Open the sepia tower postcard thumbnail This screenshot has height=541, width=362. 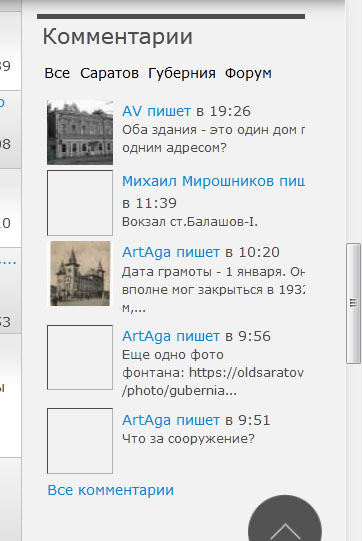click(x=80, y=273)
